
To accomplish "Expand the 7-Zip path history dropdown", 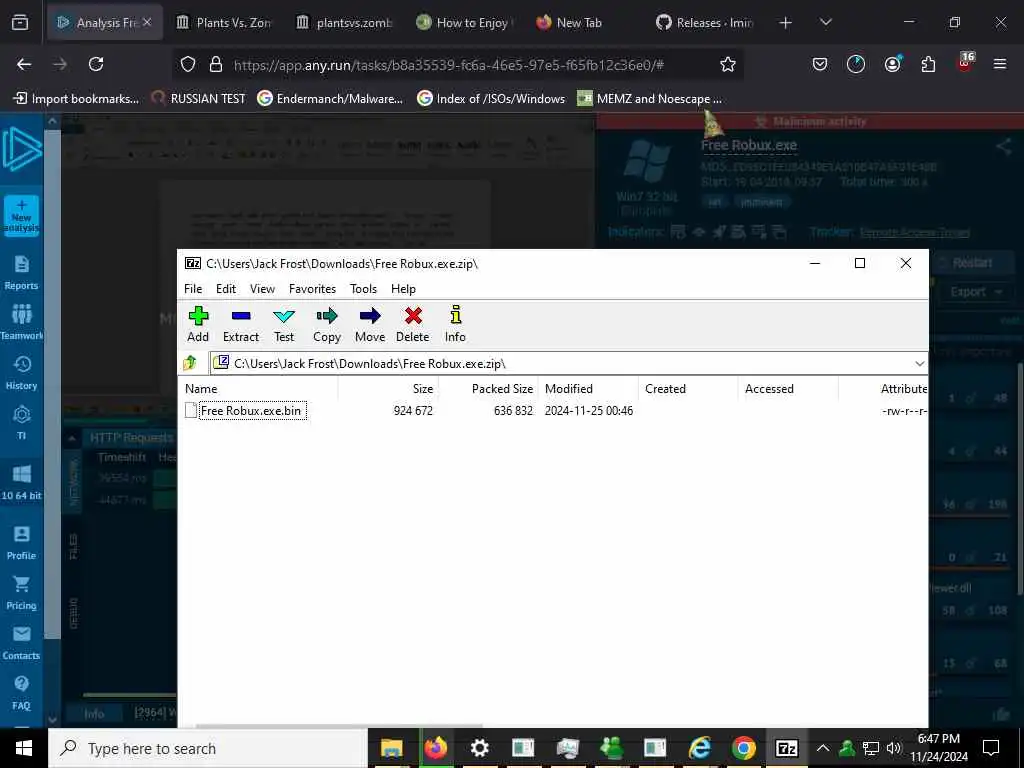I will tap(920, 364).
